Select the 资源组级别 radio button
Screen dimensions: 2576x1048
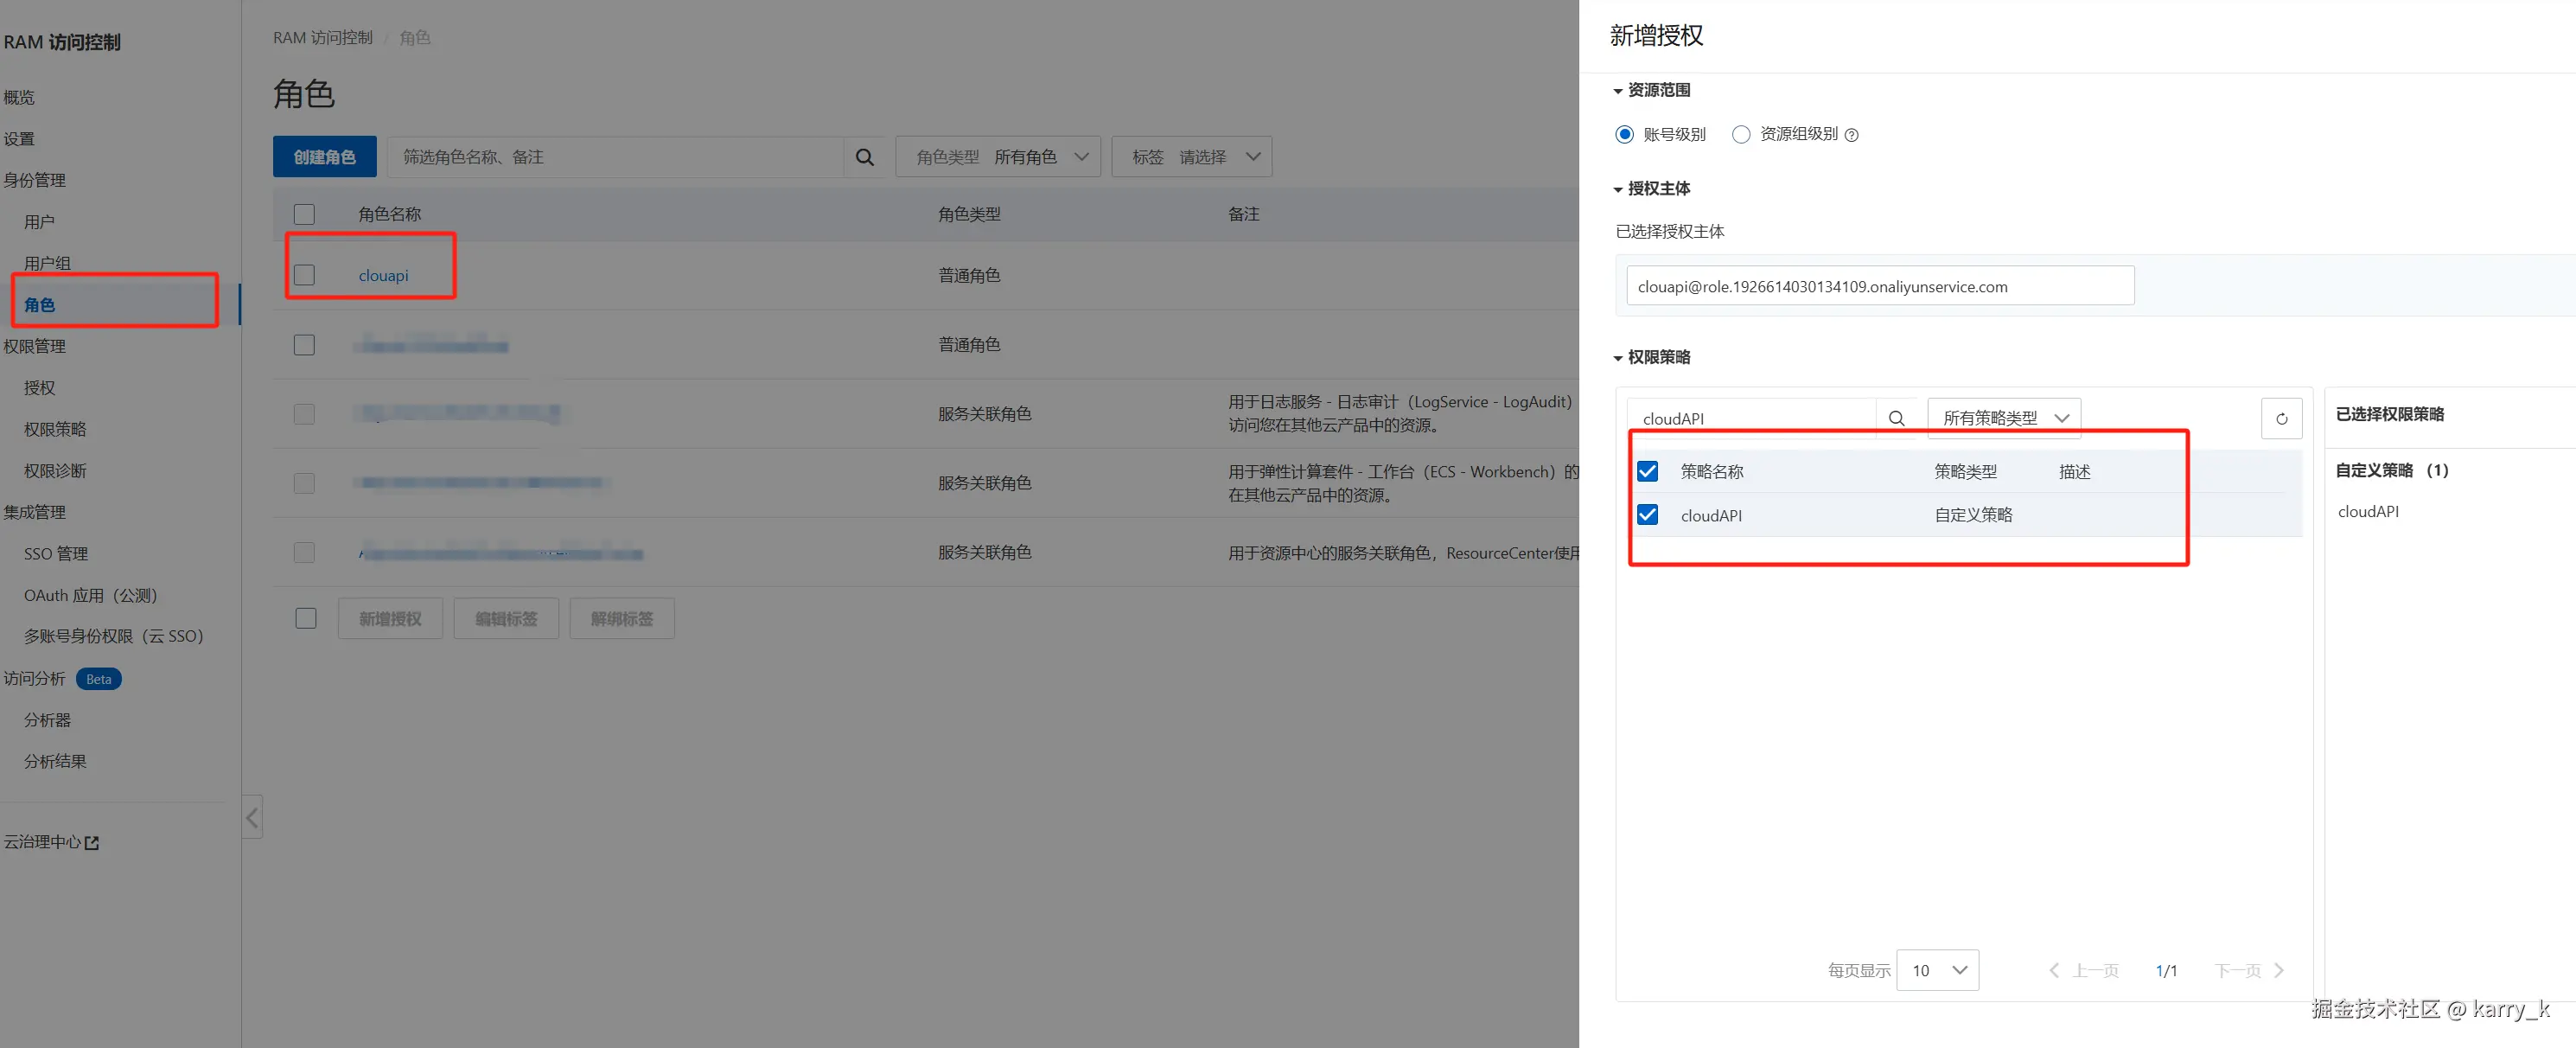[1741, 134]
